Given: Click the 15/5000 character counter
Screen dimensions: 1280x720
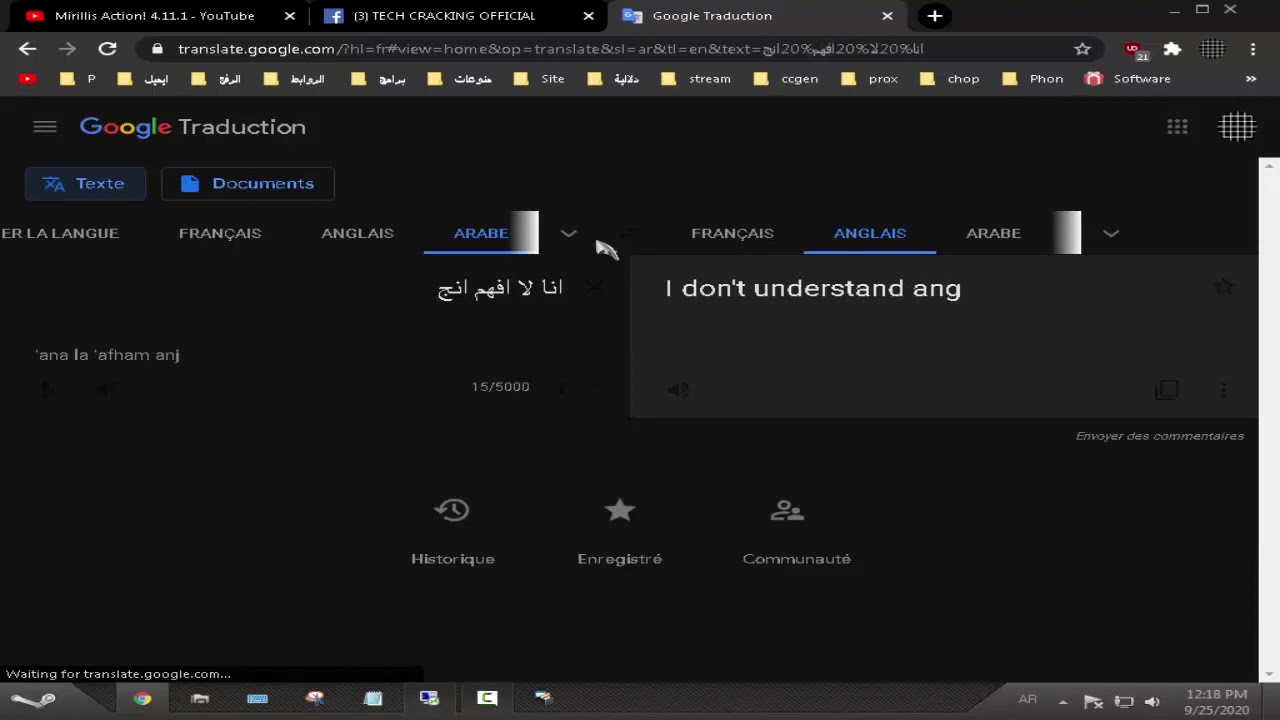Looking at the screenshot, I should (500, 387).
